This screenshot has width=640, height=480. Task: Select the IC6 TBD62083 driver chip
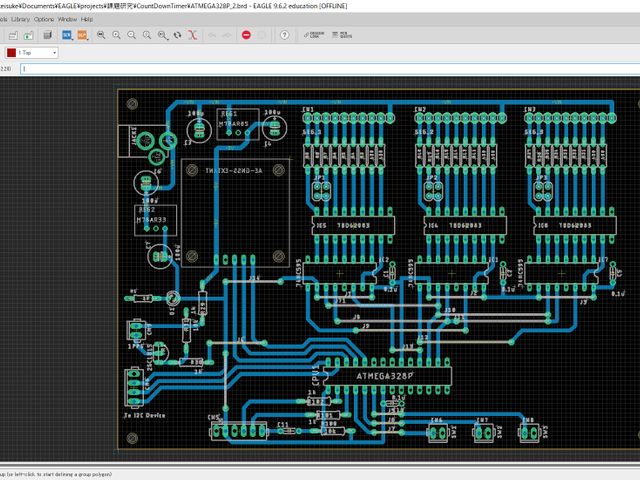(575, 225)
